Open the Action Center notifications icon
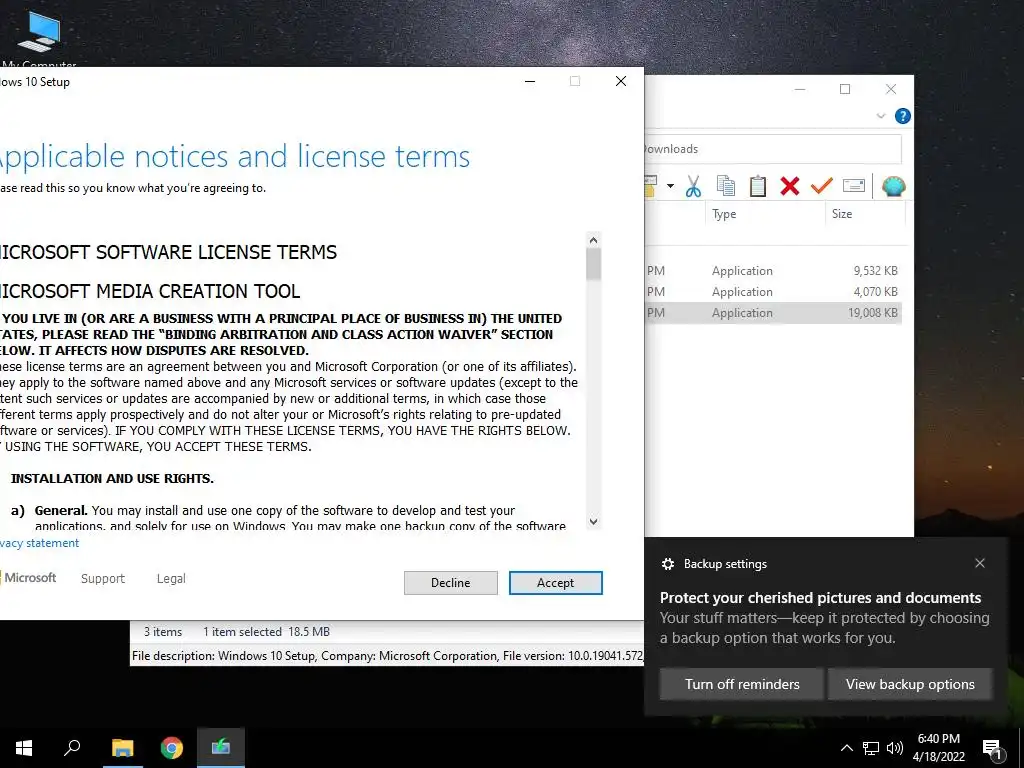The image size is (1024, 768). point(992,749)
